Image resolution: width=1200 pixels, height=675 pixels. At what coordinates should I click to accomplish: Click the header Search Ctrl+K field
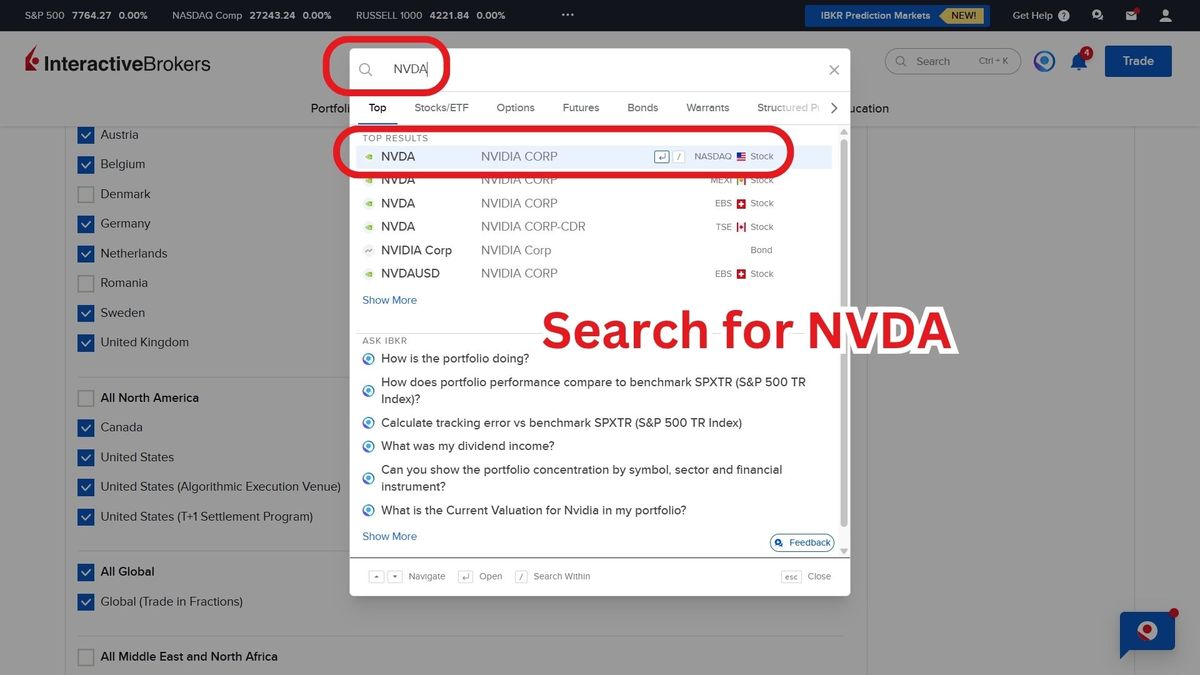coord(953,61)
